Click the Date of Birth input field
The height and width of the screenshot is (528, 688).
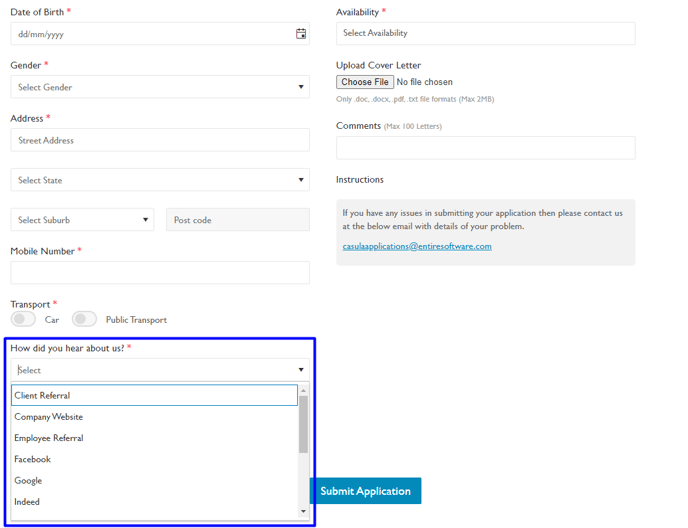pyautogui.click(x=160, y=34)
